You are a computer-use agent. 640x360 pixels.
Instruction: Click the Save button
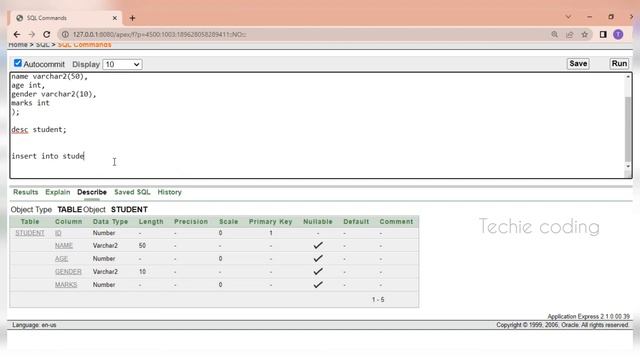click(x=578, y=64)
